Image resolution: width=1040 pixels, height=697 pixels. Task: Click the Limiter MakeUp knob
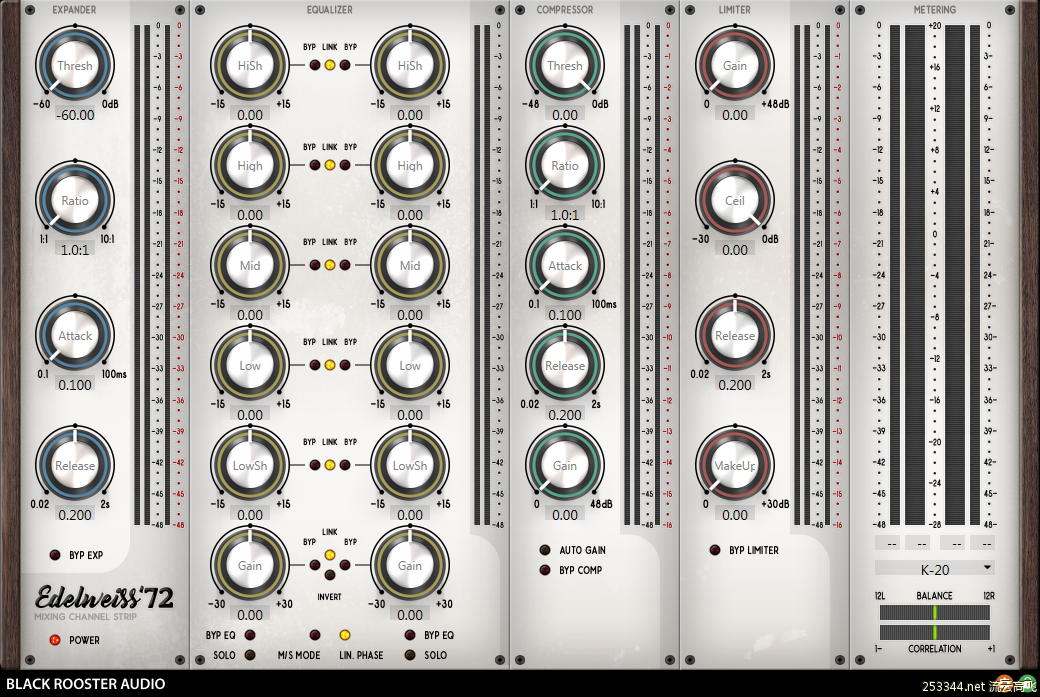[735, 466]
